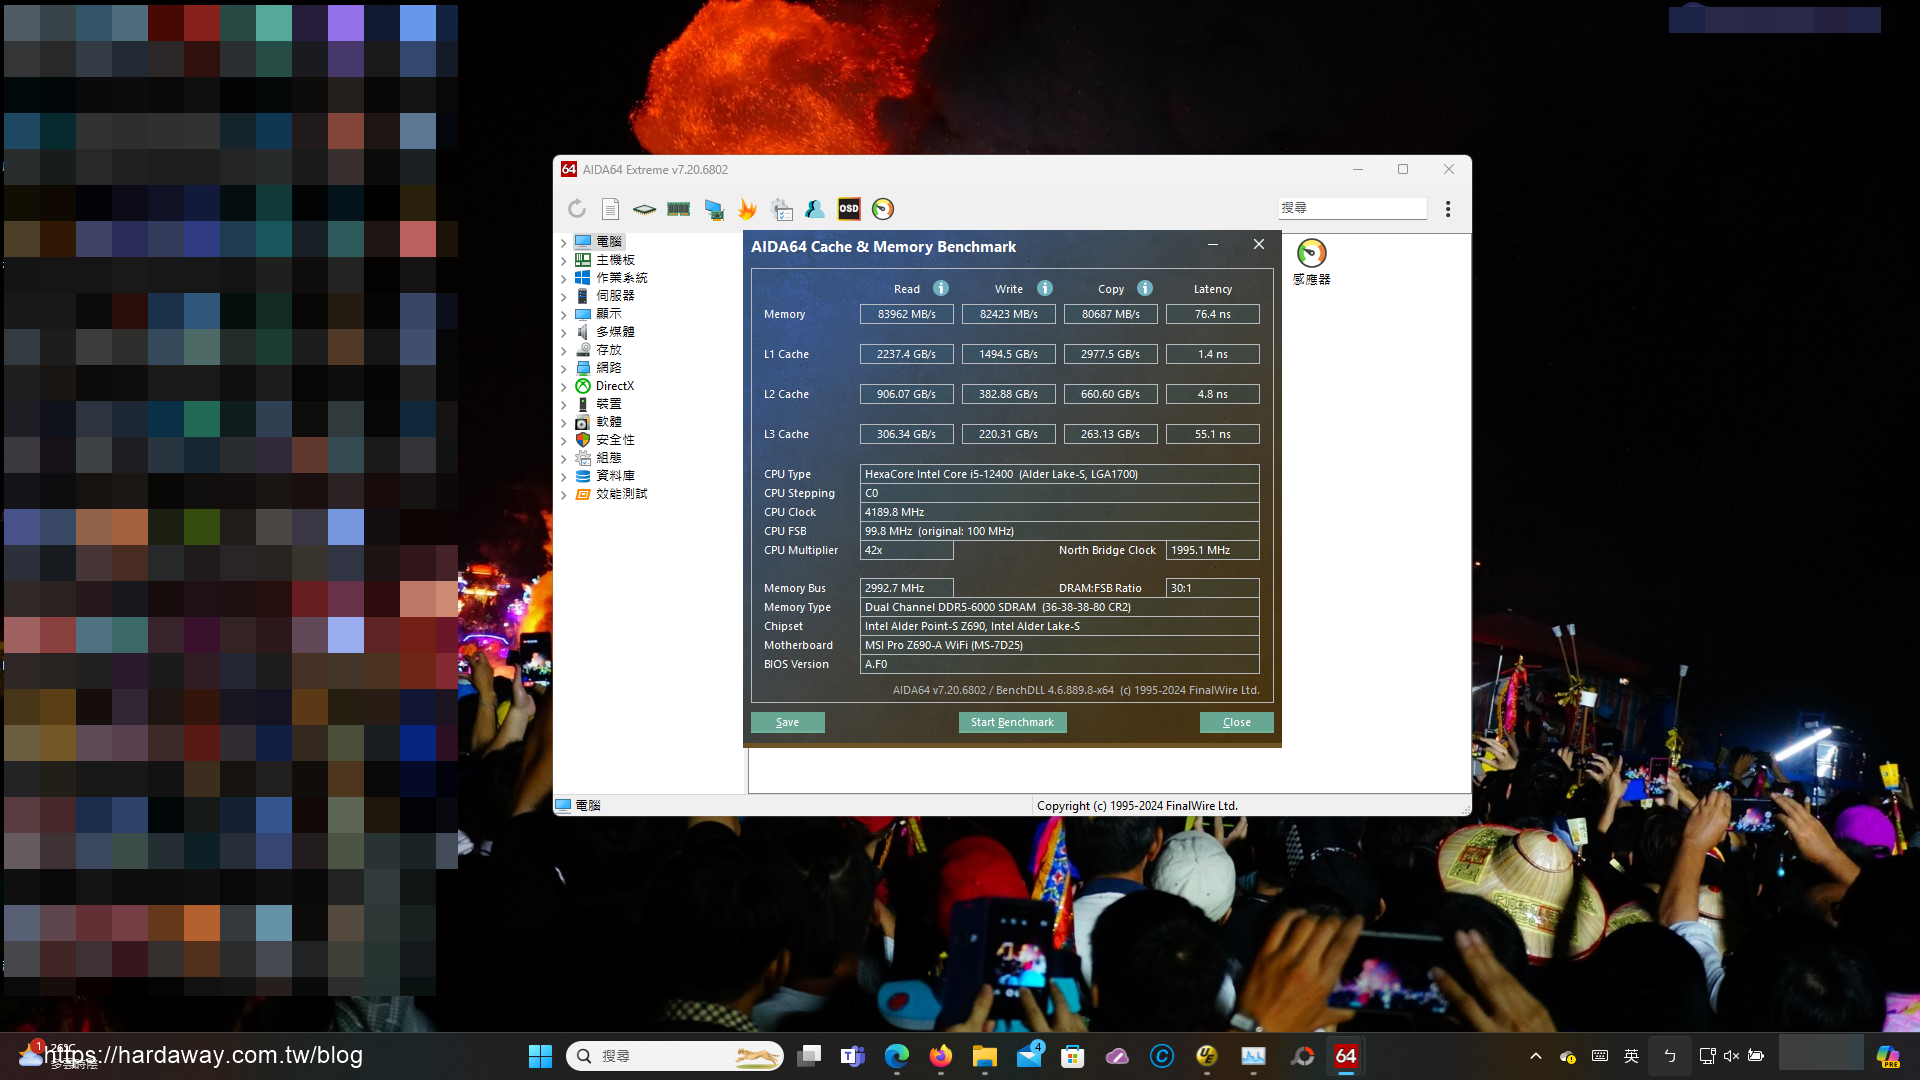
Task: Click the CPU Type field HexaCore Intel Core i5-12400
Action: tap(1059, 474)
